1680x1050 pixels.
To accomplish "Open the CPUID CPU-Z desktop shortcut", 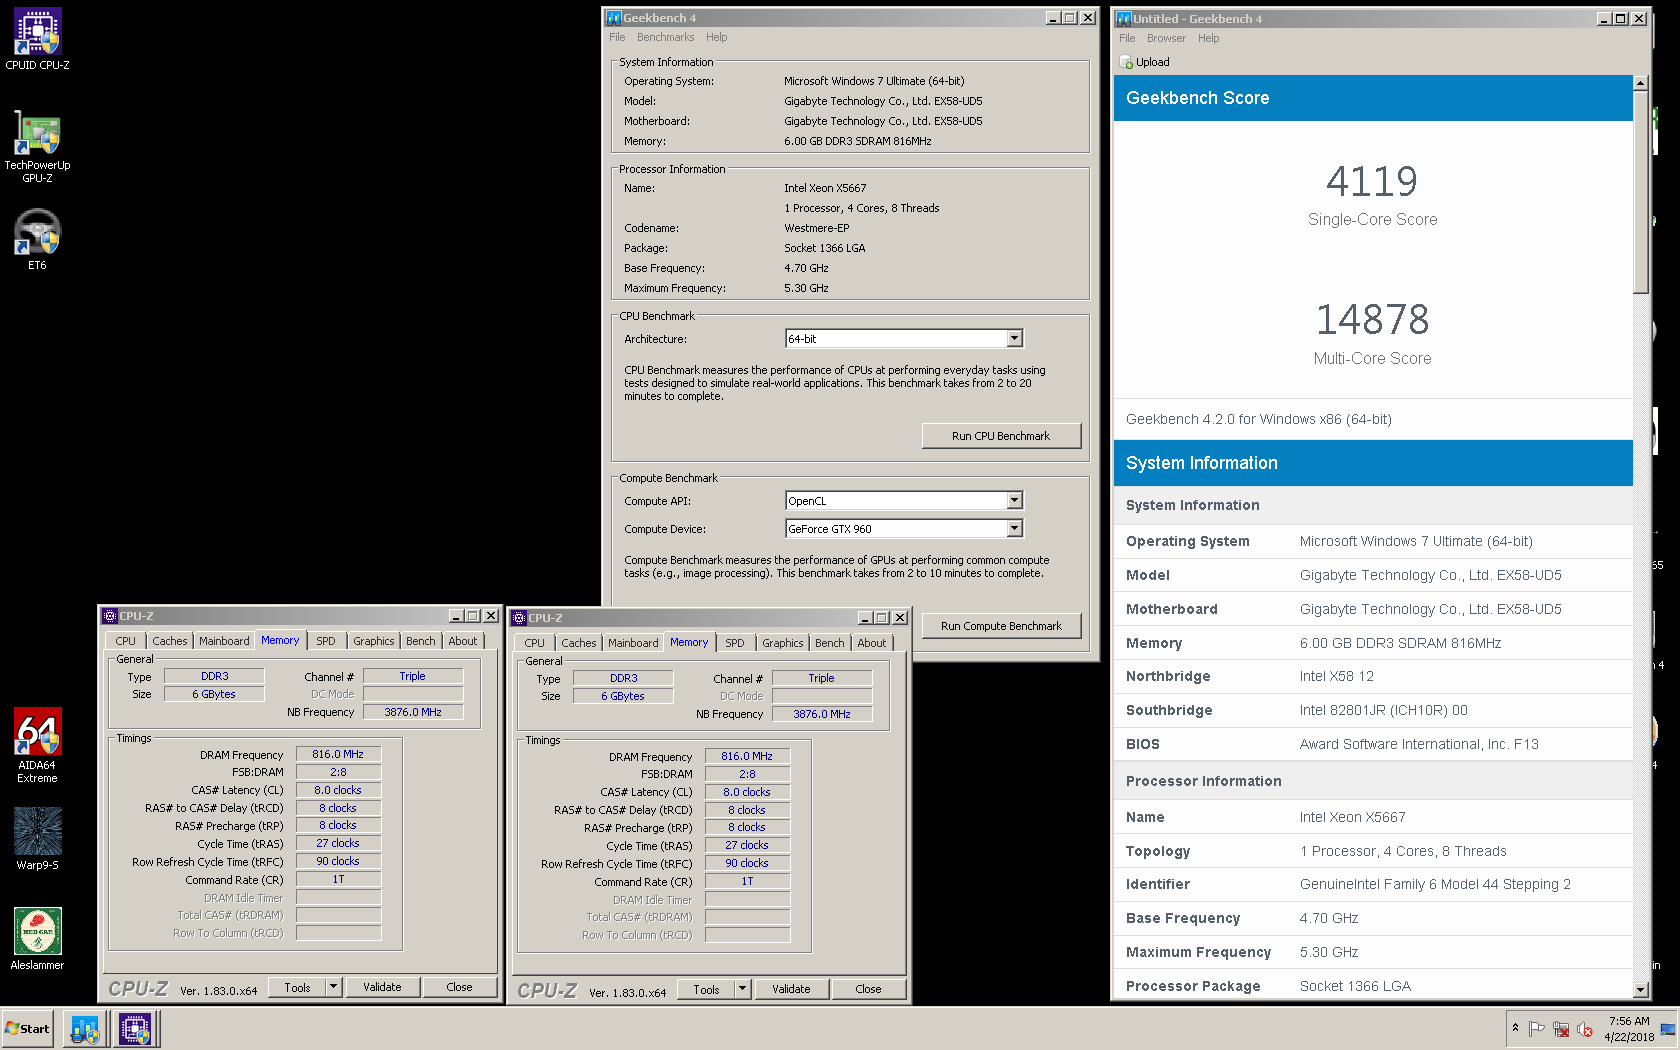I will (x=37, y=39).
